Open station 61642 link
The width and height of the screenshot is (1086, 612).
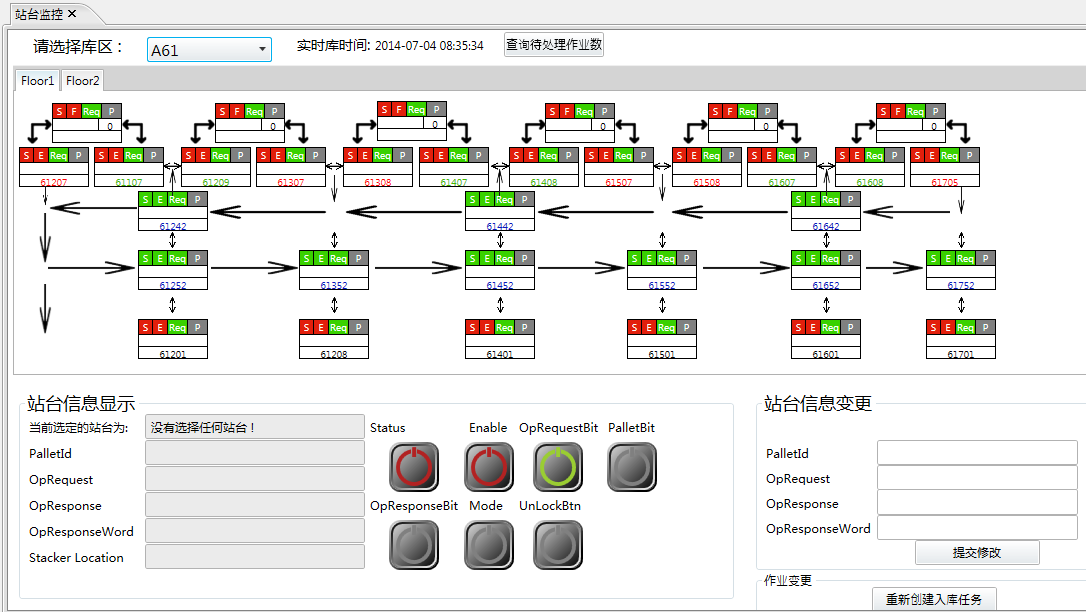tap(826, 226)
